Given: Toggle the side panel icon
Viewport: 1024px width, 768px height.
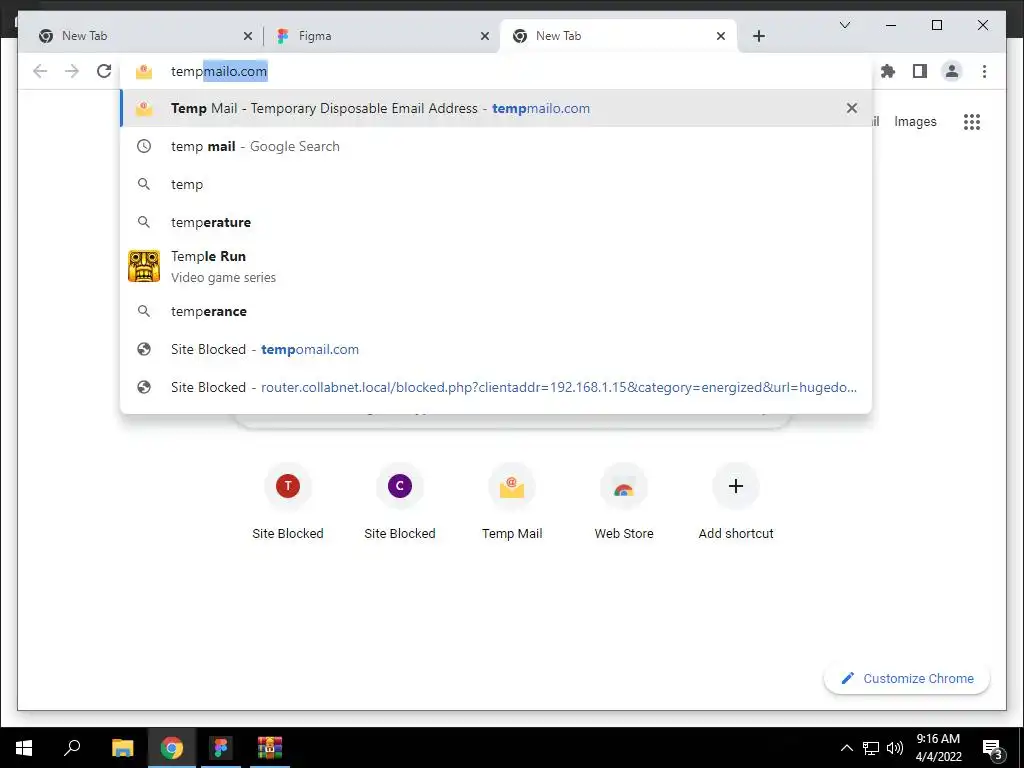Looking at the screenshot, I should click(920, 71).
